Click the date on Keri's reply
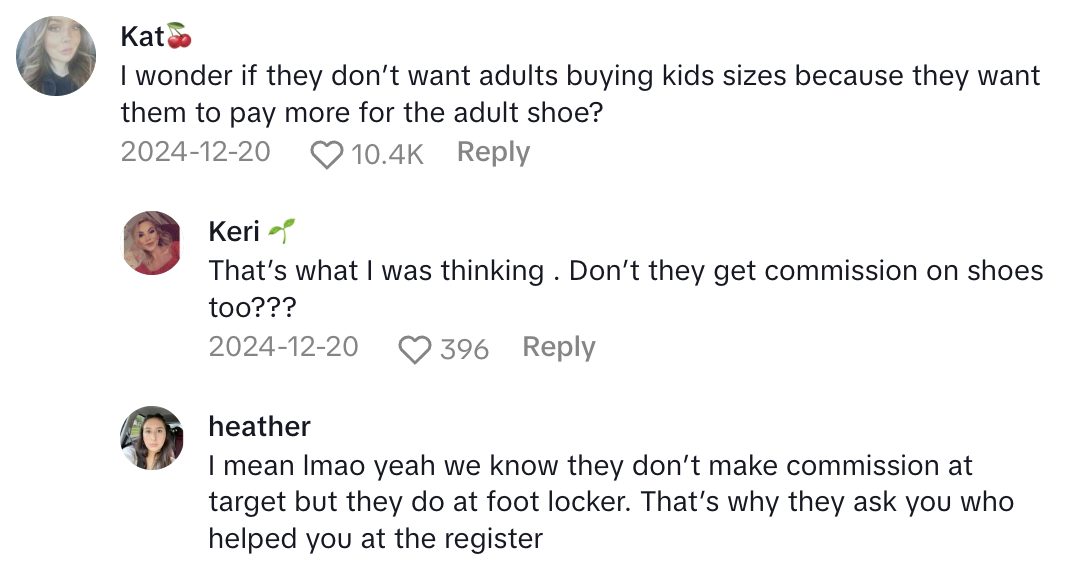Image resolution: width=1066 pixels, height=562 pixels. click(x=283, y=347)
